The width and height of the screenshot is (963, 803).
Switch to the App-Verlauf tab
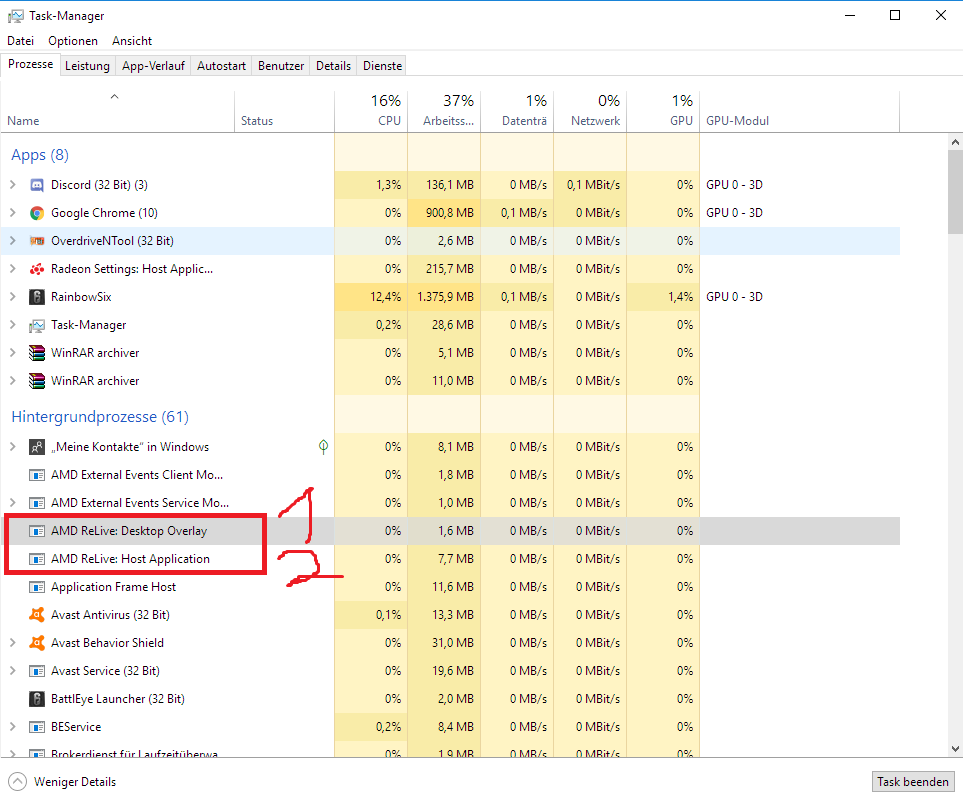[153, 66]
